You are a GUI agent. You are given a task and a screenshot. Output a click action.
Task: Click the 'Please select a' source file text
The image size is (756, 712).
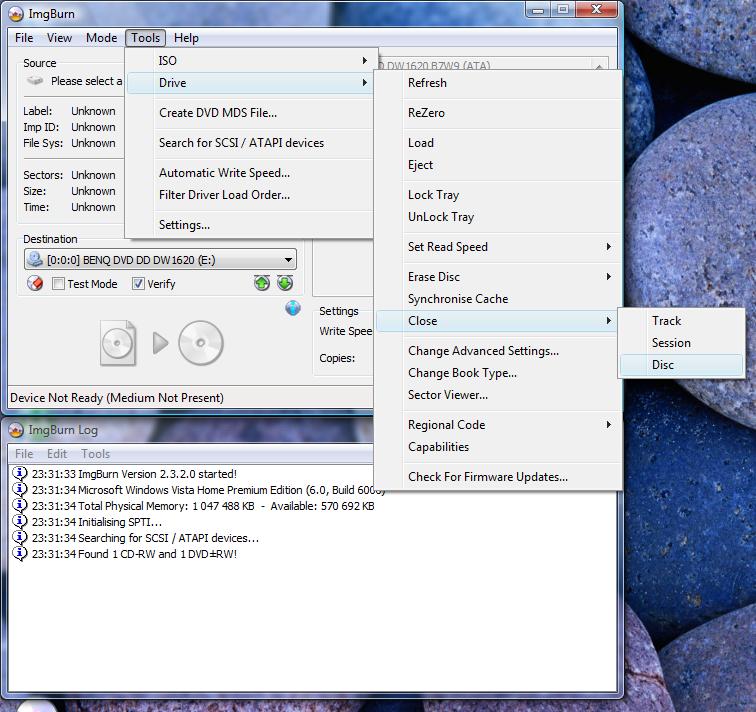click(x=87, y=81)
